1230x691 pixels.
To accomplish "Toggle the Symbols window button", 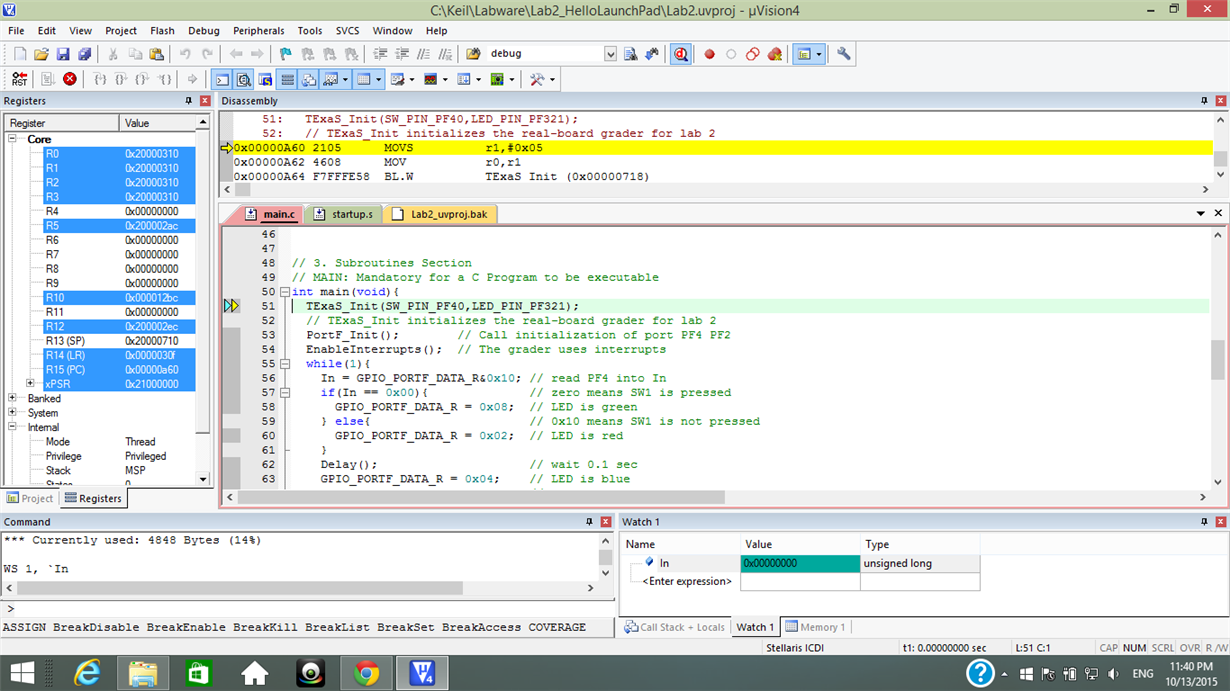I will 265,79.
